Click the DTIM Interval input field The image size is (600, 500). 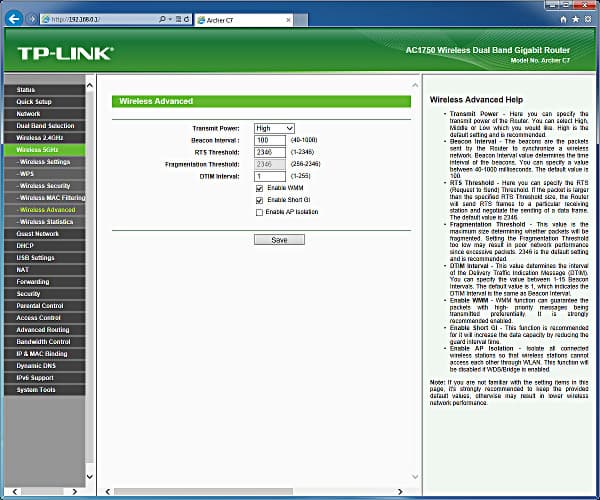[x=270, y=176]
